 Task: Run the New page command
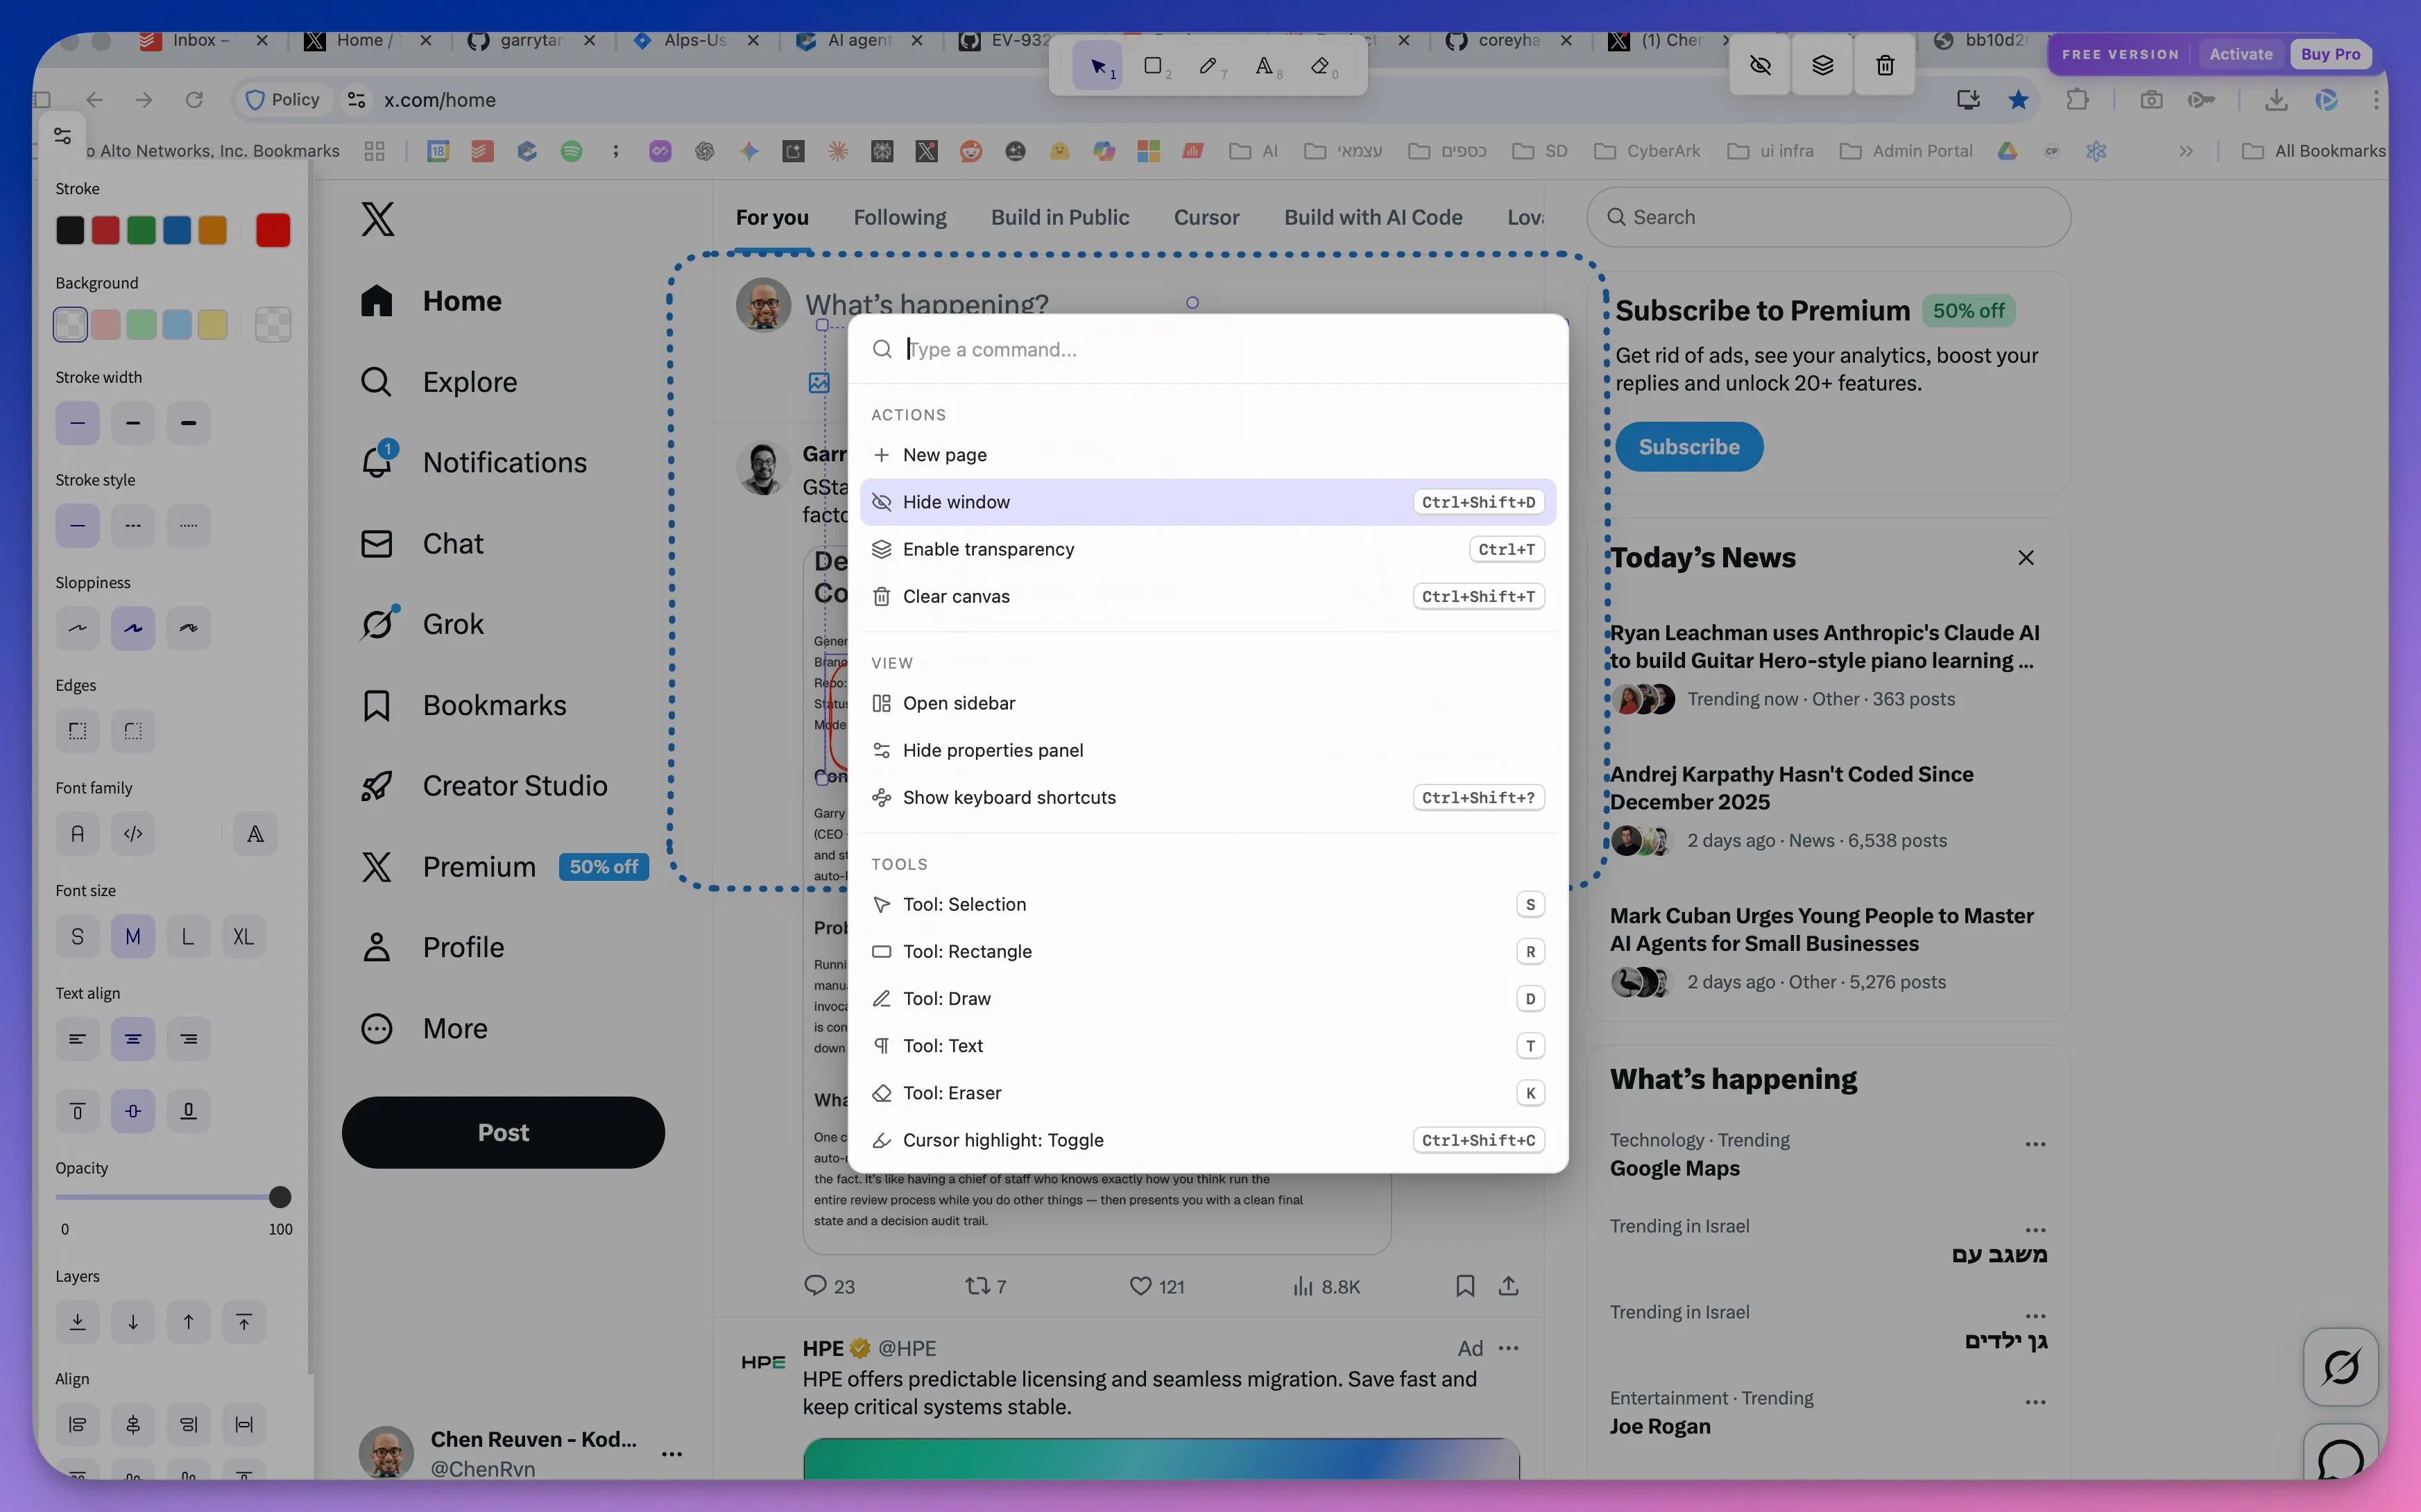[1208, 455]
